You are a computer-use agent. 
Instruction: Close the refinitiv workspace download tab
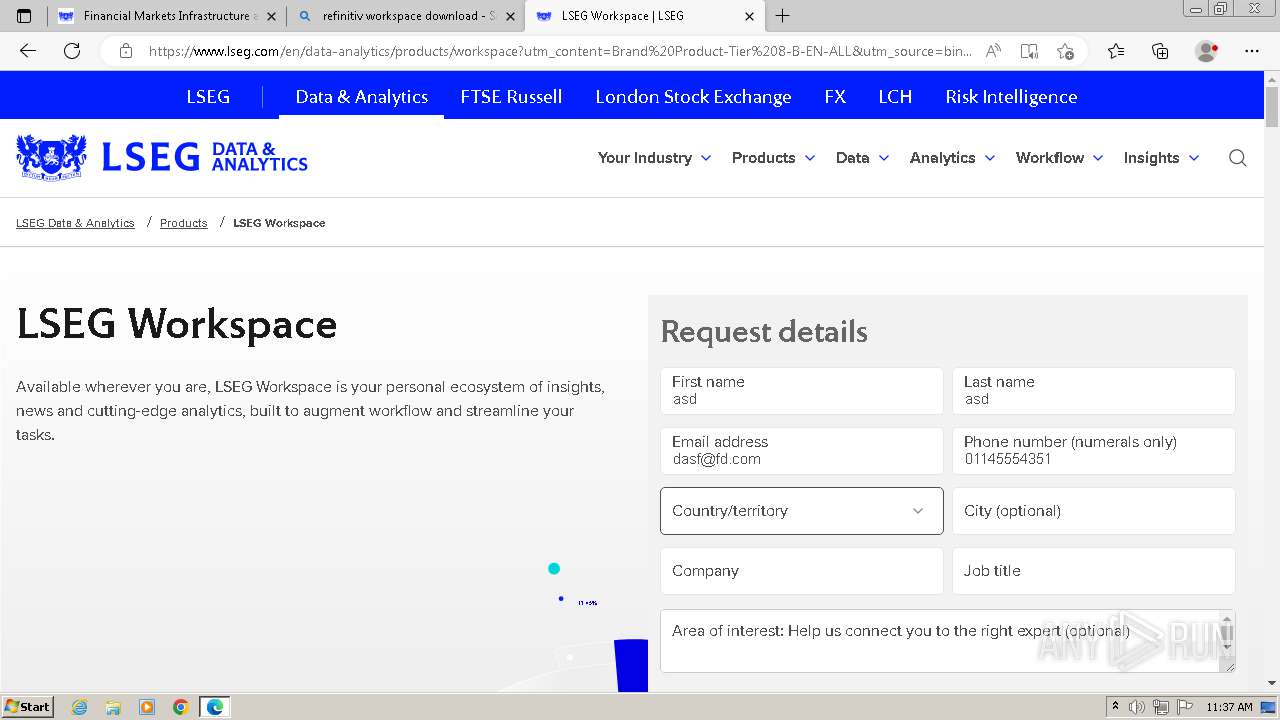tap(510, 16)
